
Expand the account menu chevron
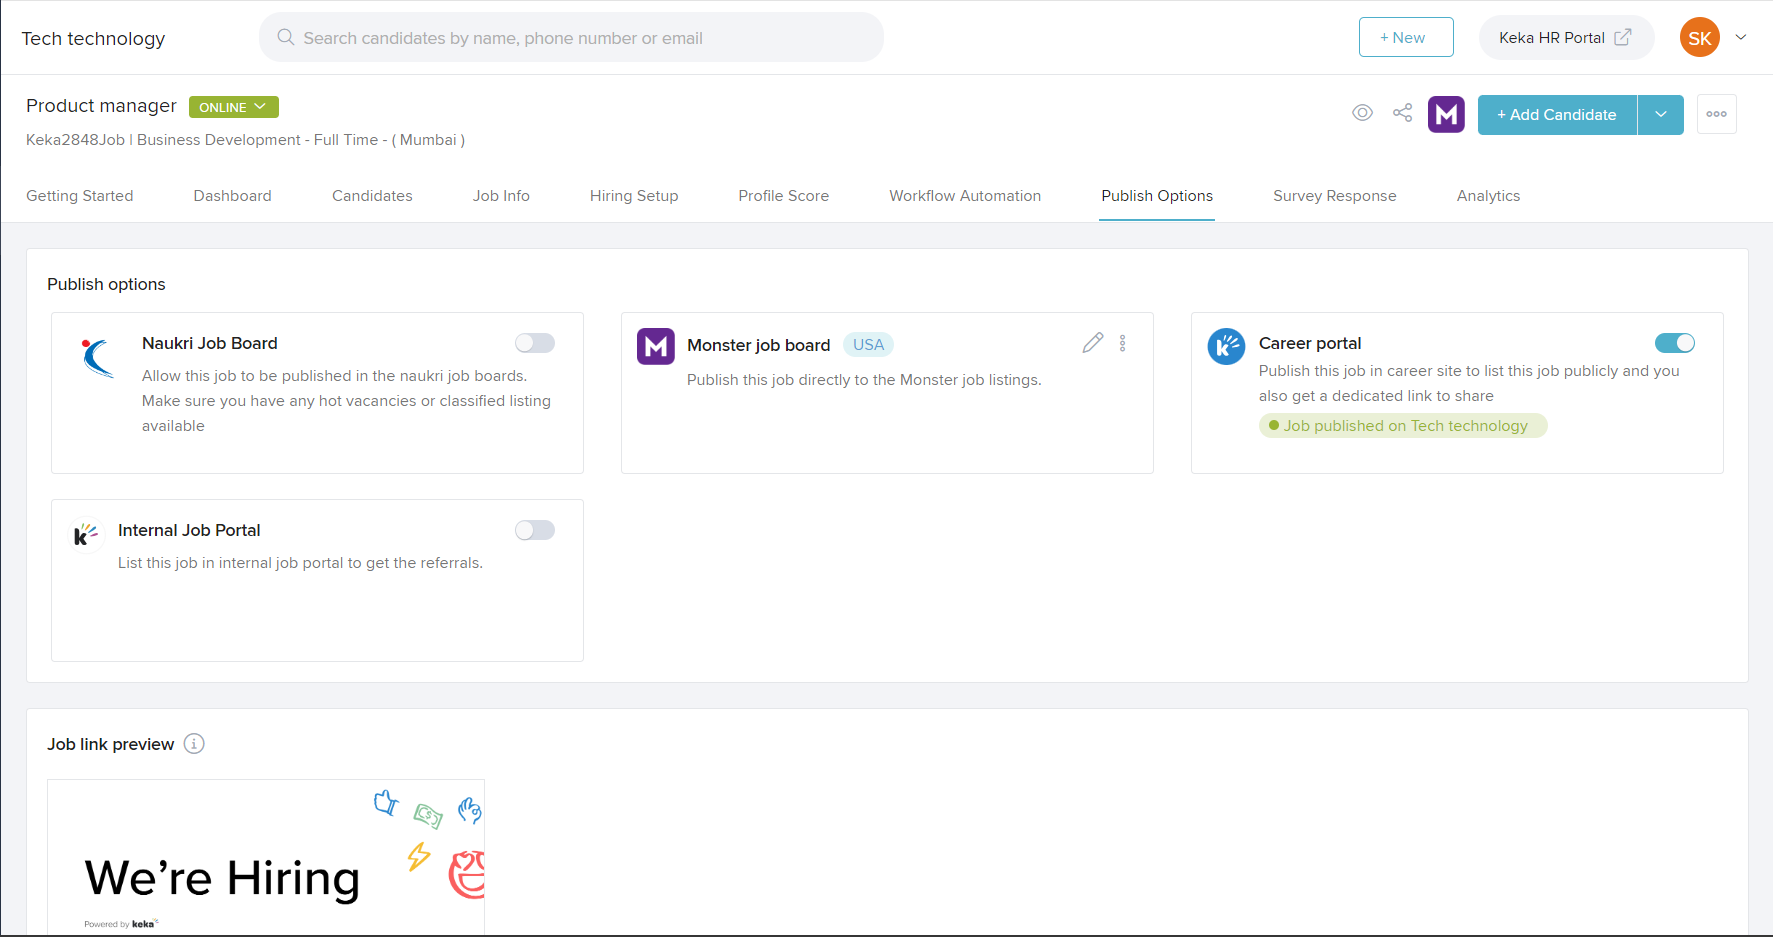(x=1741, y=38)
